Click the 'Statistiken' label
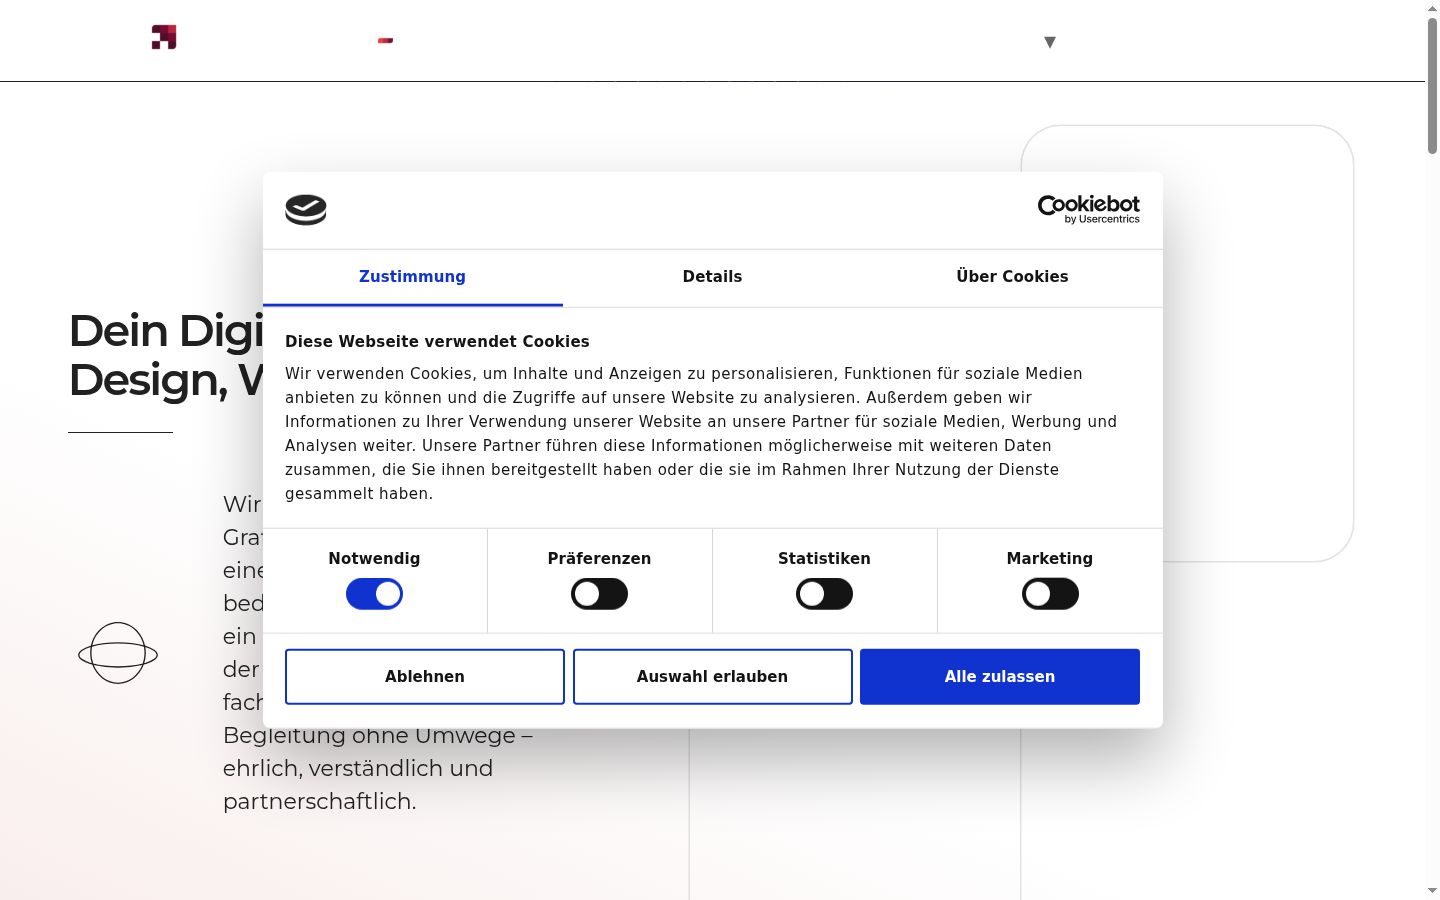Image resolution: width=1440 pixels, height=900 pixels. click(x=824, y=559)
